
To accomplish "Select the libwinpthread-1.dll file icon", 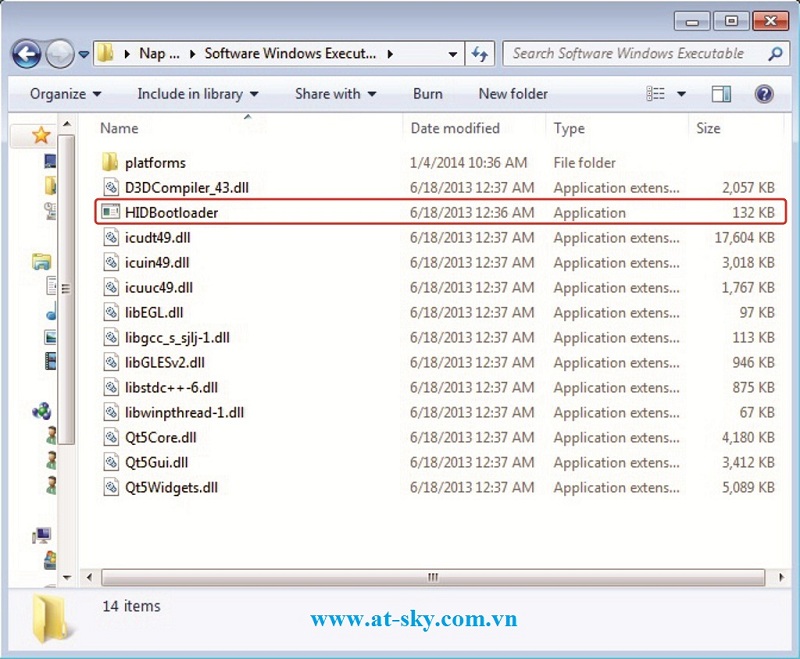I will pos(111,412).
